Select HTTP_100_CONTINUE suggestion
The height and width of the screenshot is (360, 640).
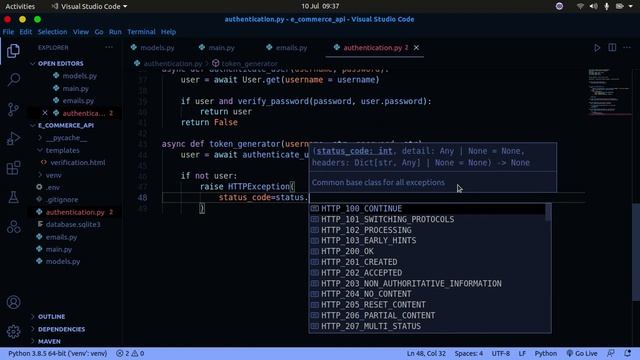(427, 209)
